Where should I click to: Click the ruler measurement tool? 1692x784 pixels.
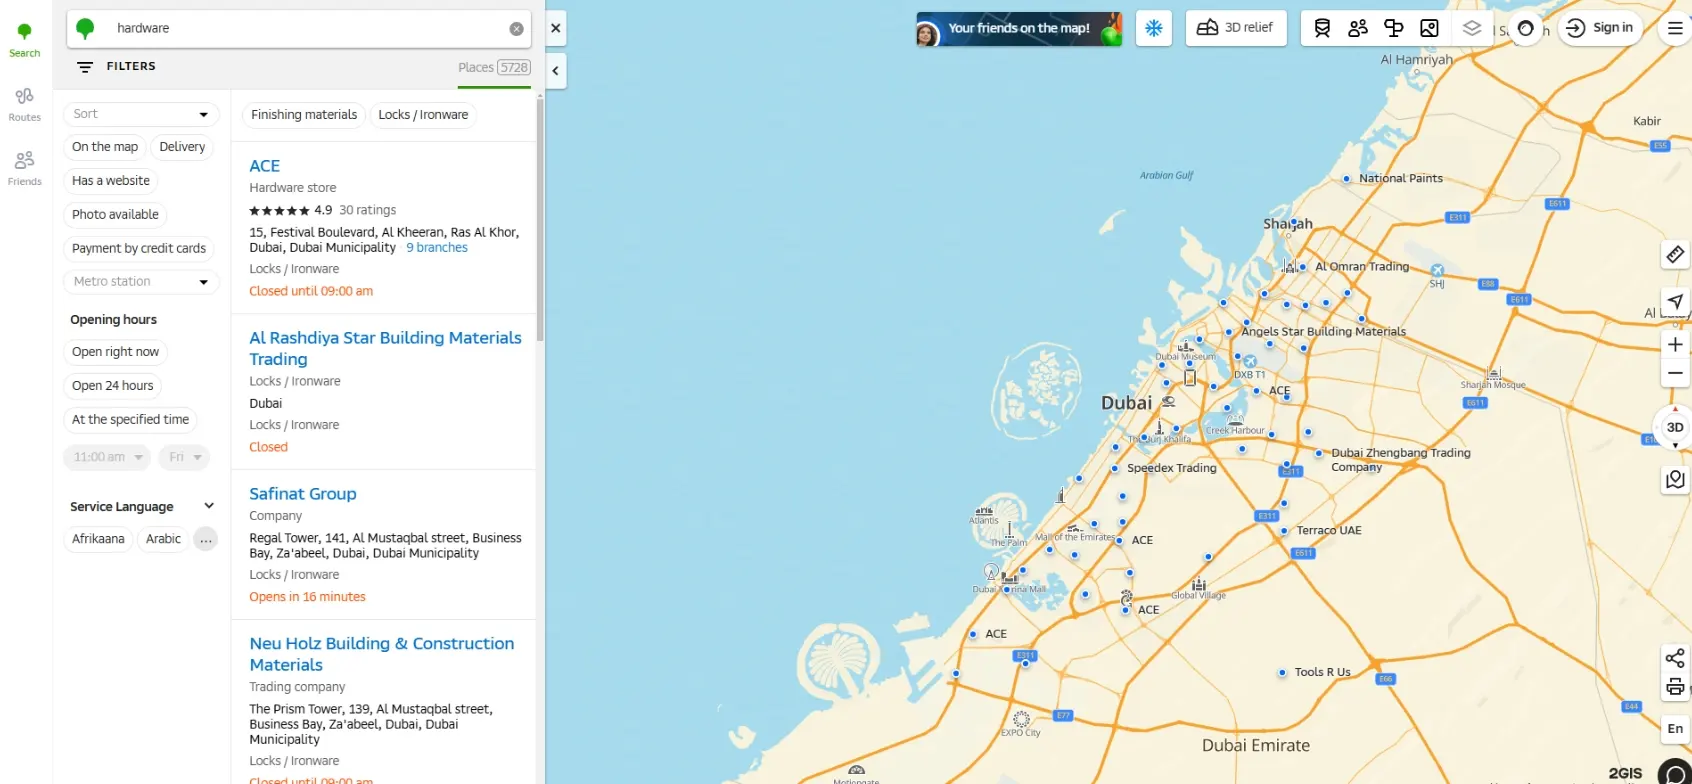1674,255
